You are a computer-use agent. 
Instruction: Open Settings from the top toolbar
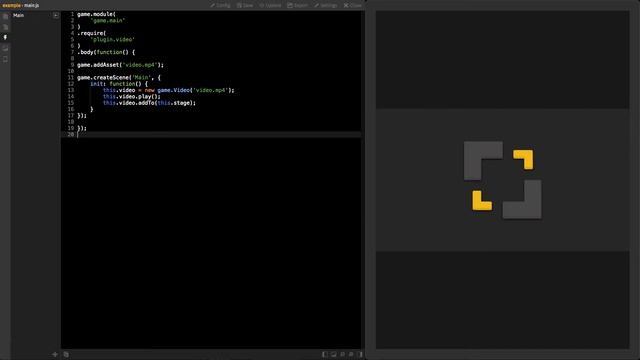[326, 5]
